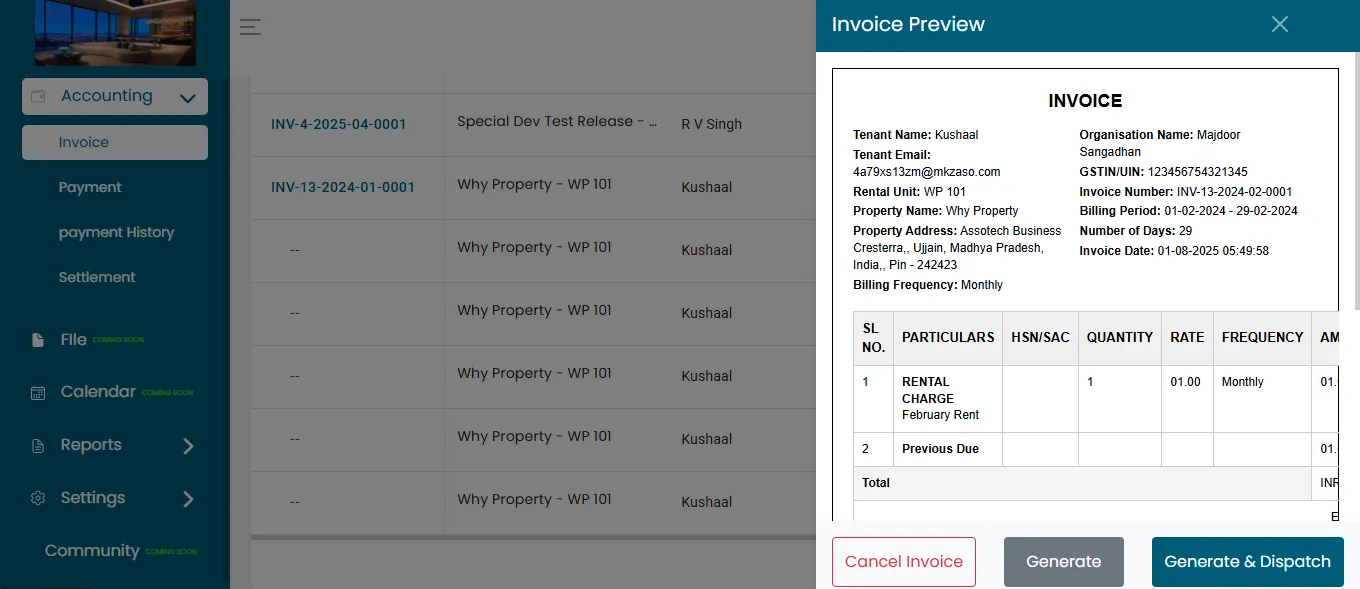This screenshot has width=1360, height=589.
Task: Click the Generate button
Action: [1064, 562]
